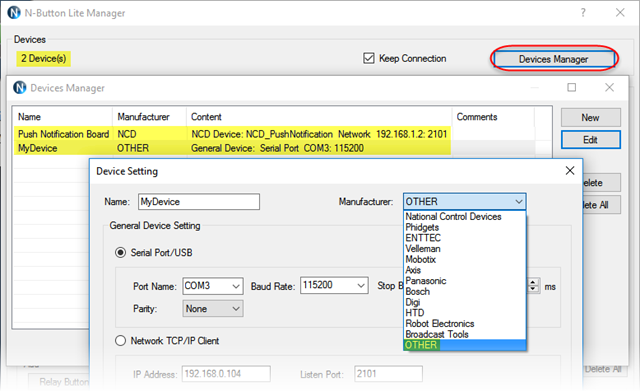Click the Delete All button in Devices Manager
Screen dimensions: 640x392
[602, 205]
